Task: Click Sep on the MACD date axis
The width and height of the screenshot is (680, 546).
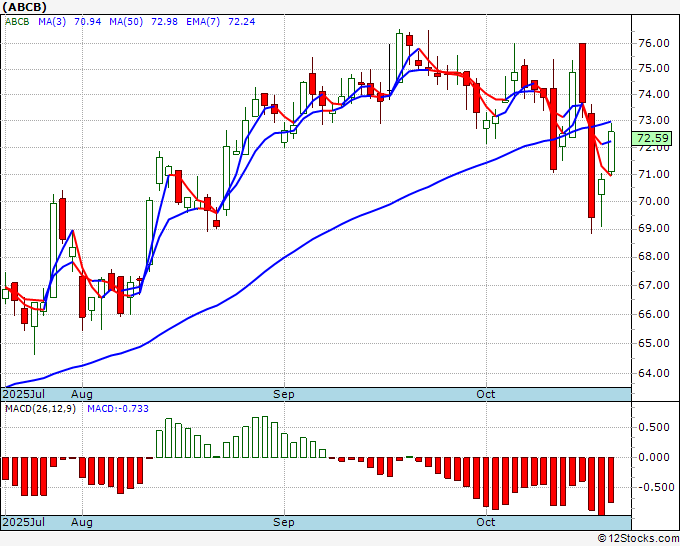Action: click(284, 522)
